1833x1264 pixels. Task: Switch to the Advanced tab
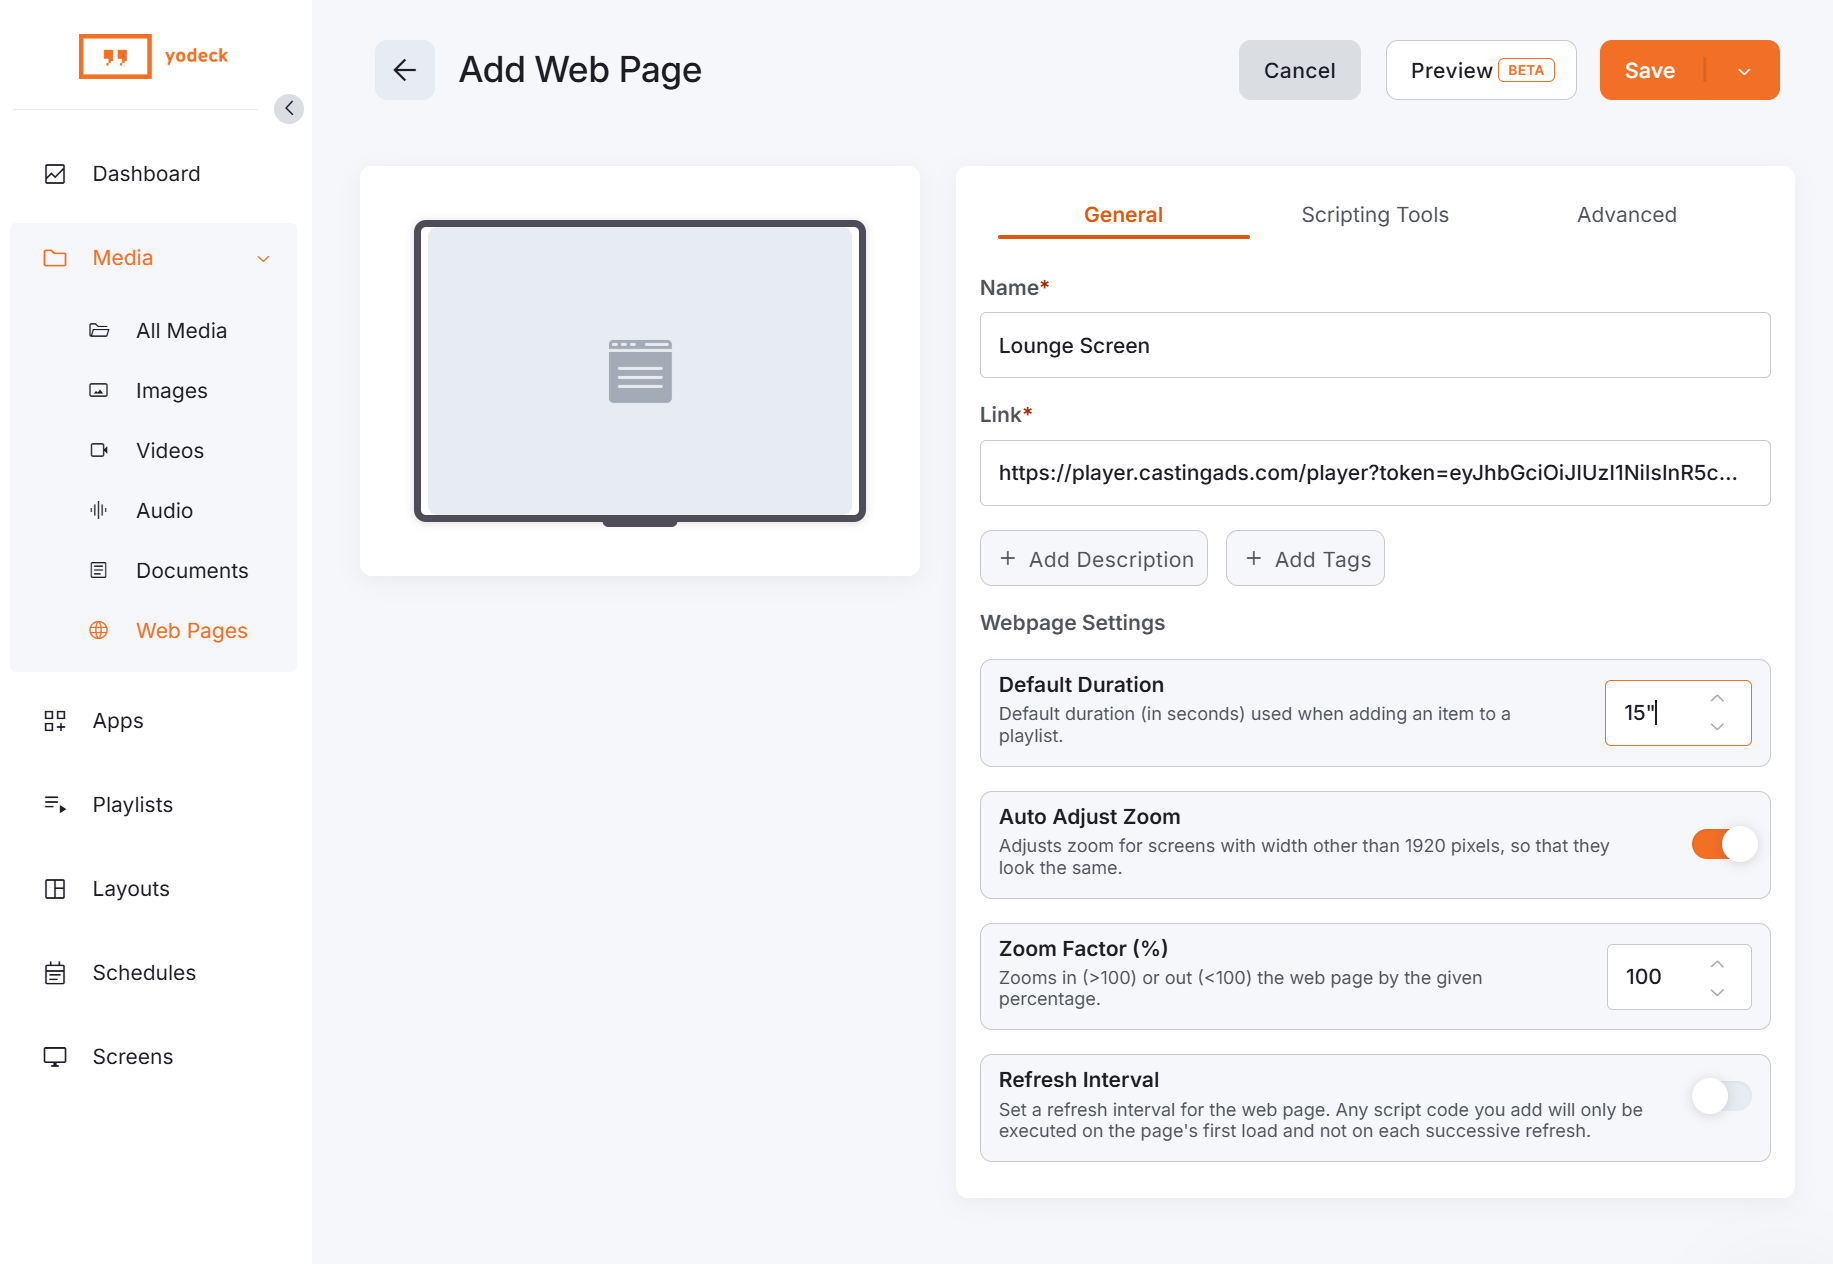coord(1627,215)
